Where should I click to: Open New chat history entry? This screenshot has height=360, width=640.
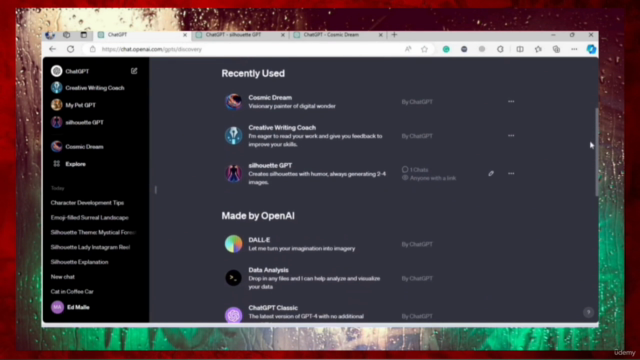tap(63, 277)
